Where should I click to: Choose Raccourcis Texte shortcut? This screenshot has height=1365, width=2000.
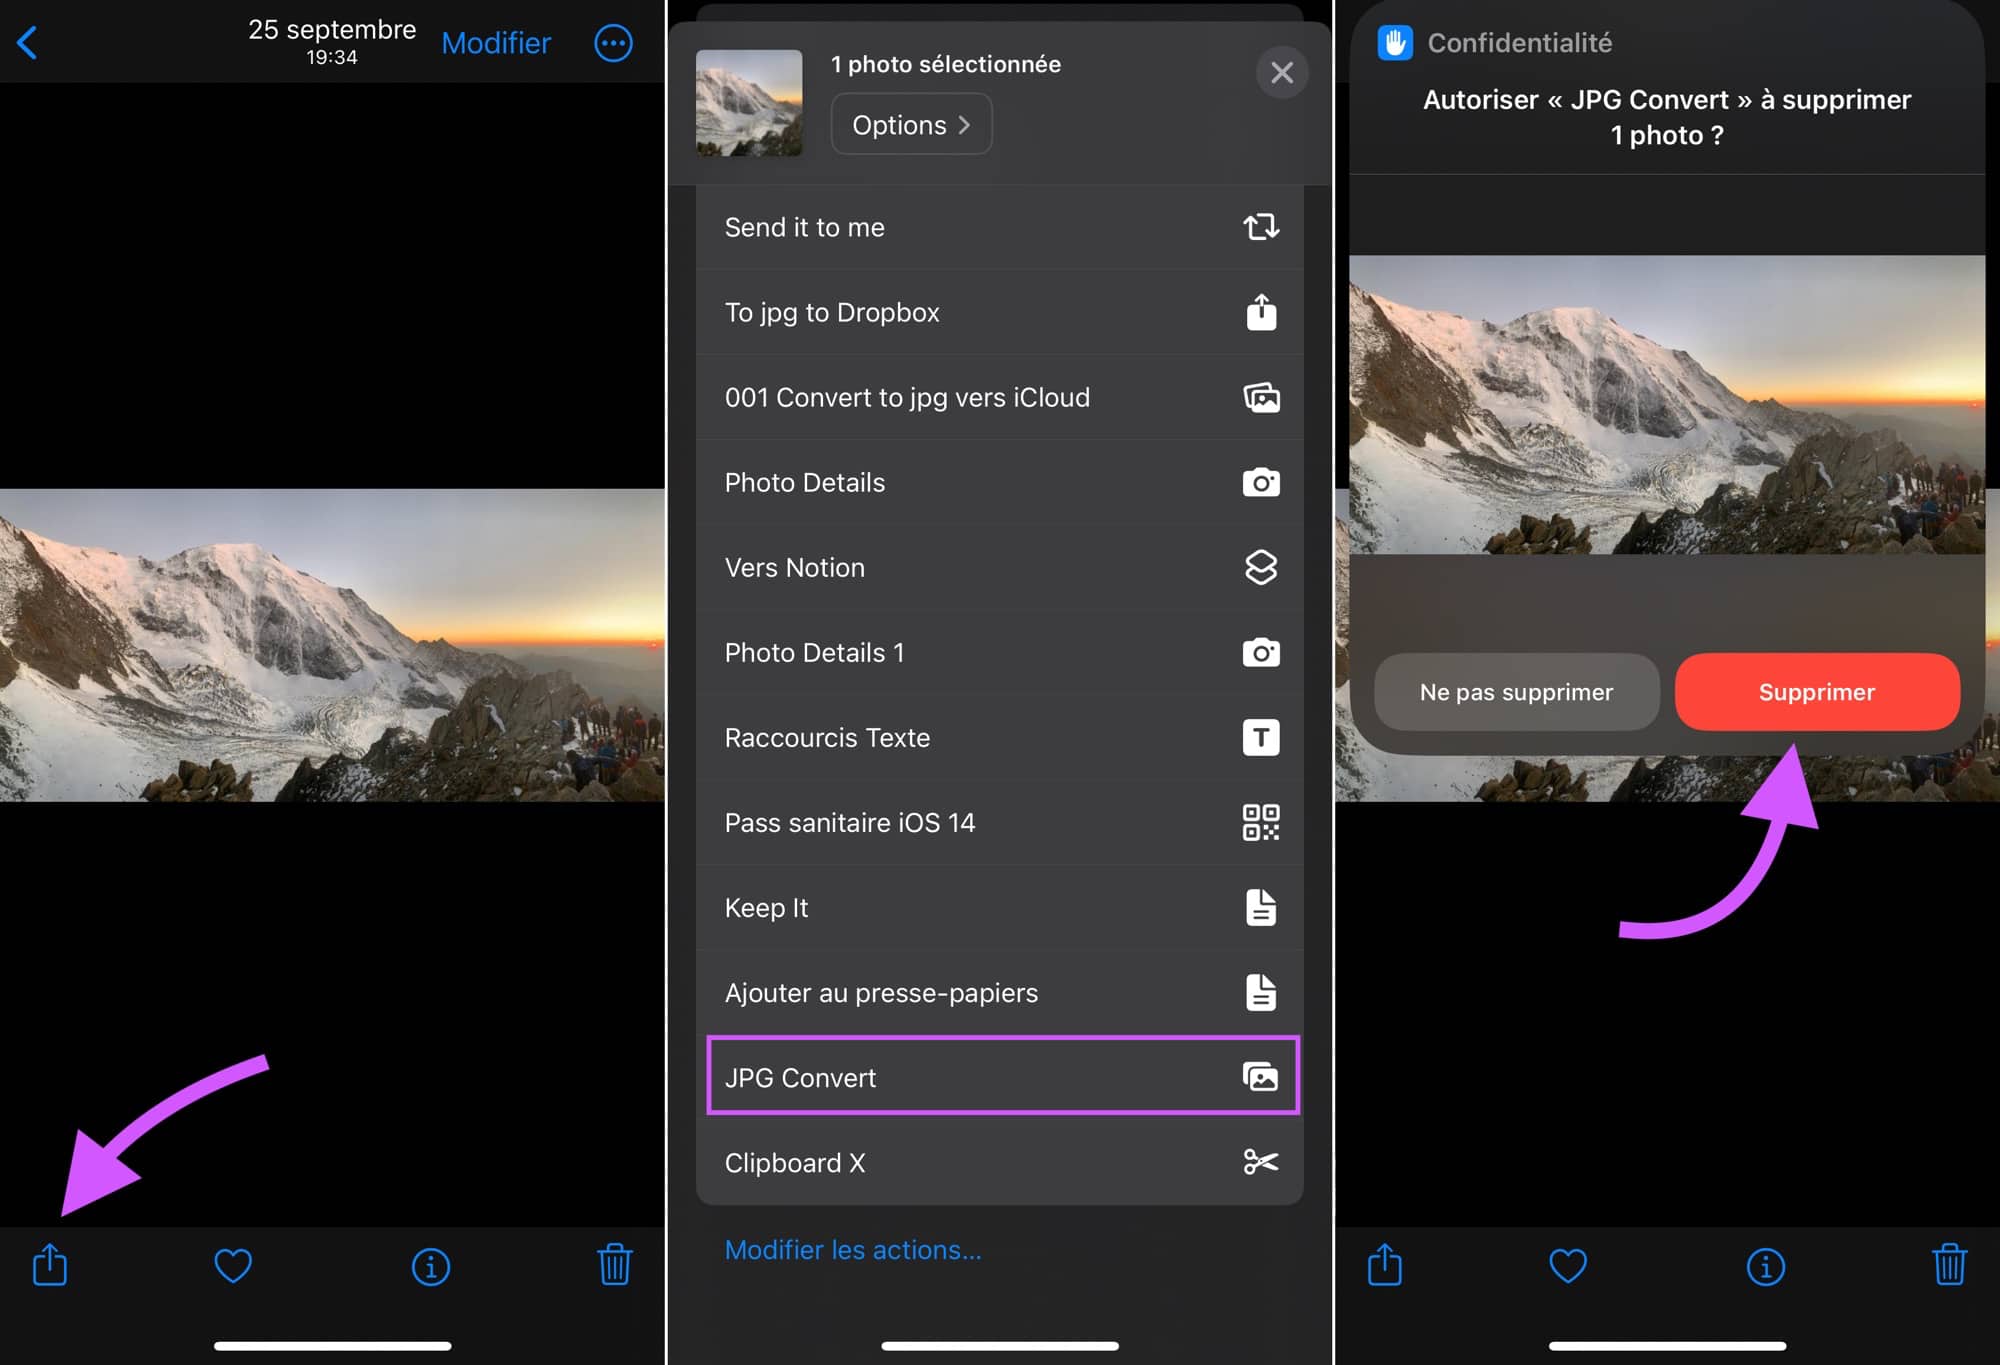coord(999,737)
